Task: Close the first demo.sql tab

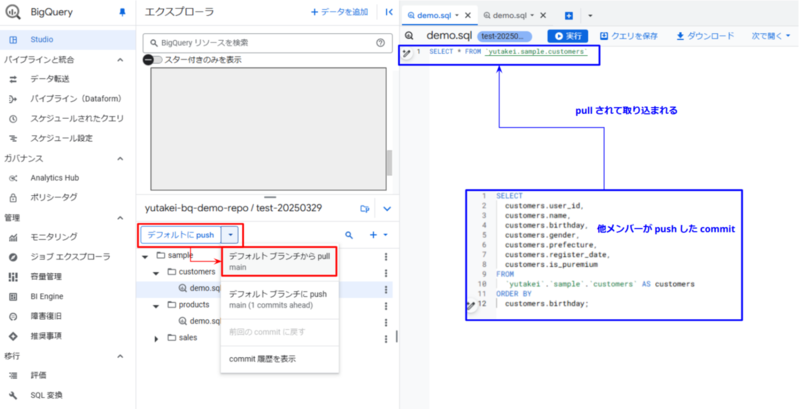Action: (x=468, y=15)
